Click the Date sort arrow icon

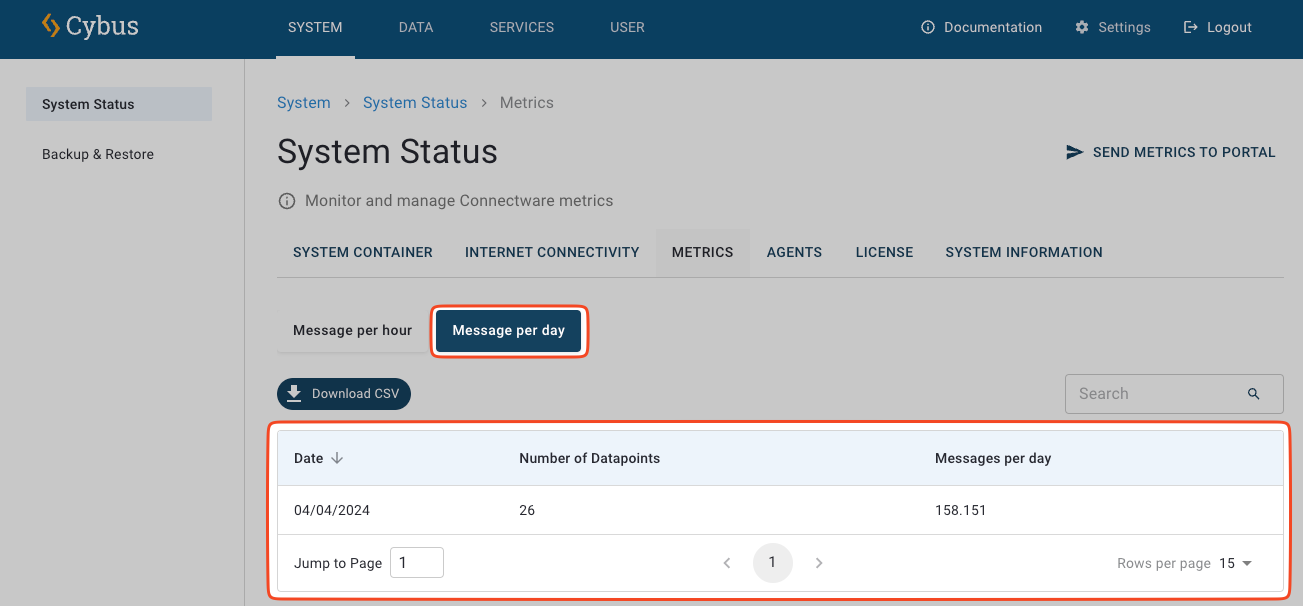[x=337, y=458]
